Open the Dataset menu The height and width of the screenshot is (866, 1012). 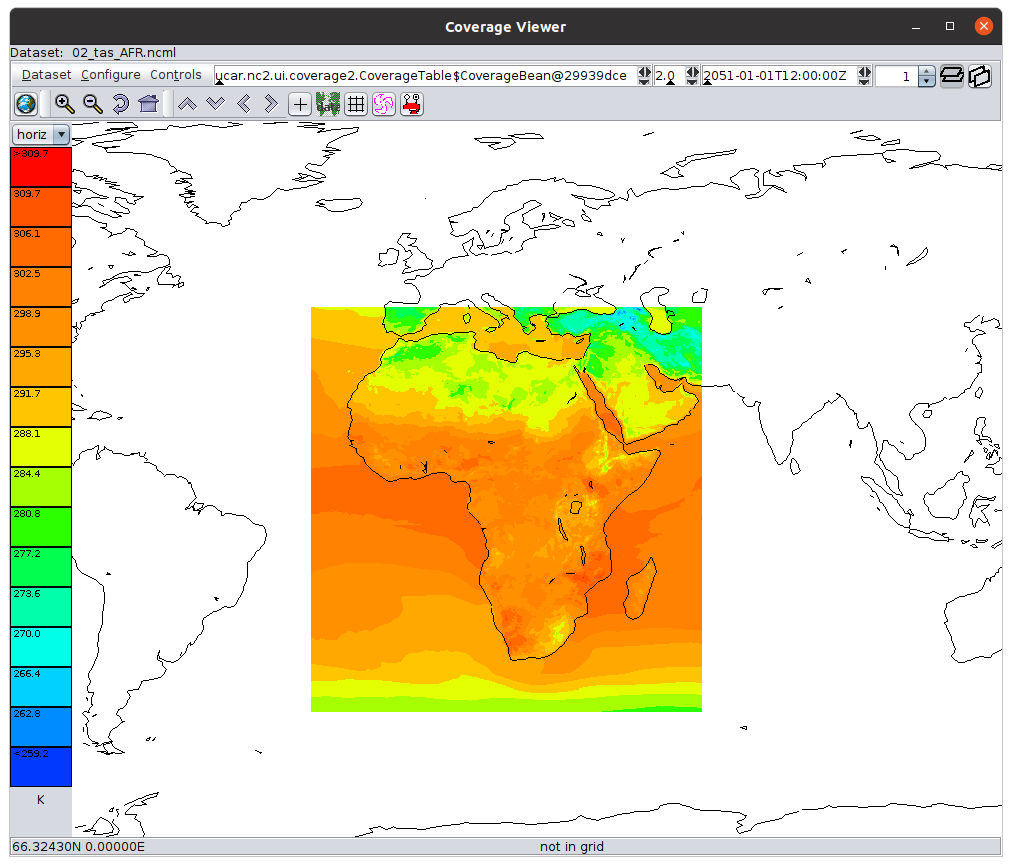tap(46, 75)
